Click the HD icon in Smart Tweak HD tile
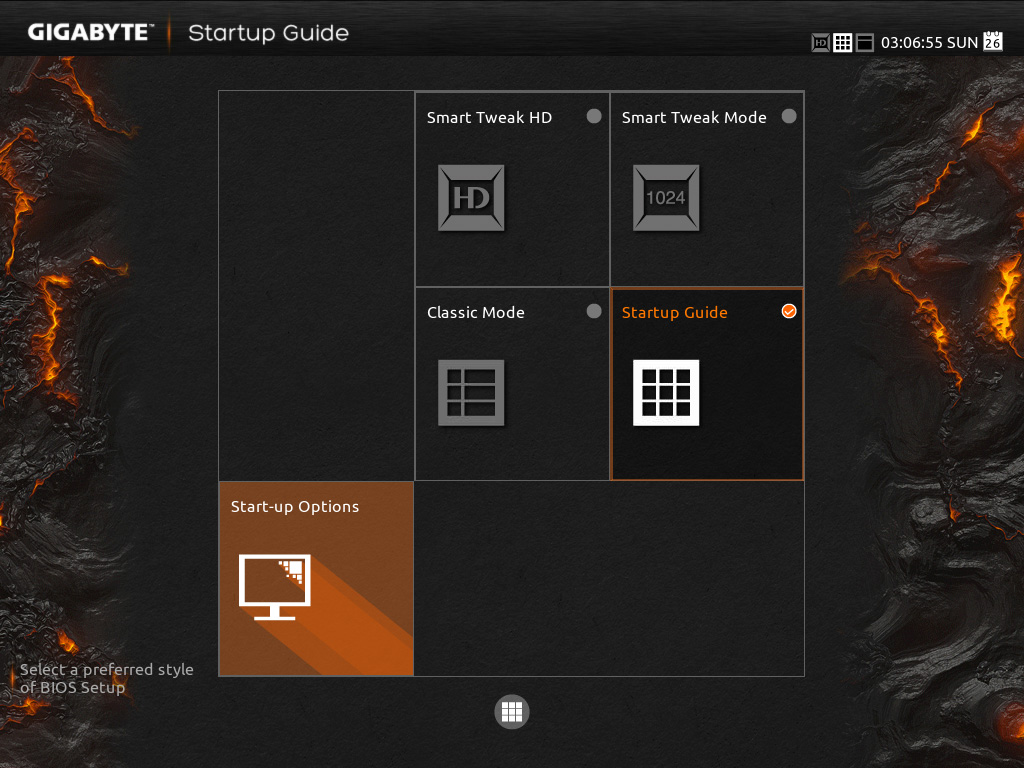The image size is (1024, 768). point(471,198)
